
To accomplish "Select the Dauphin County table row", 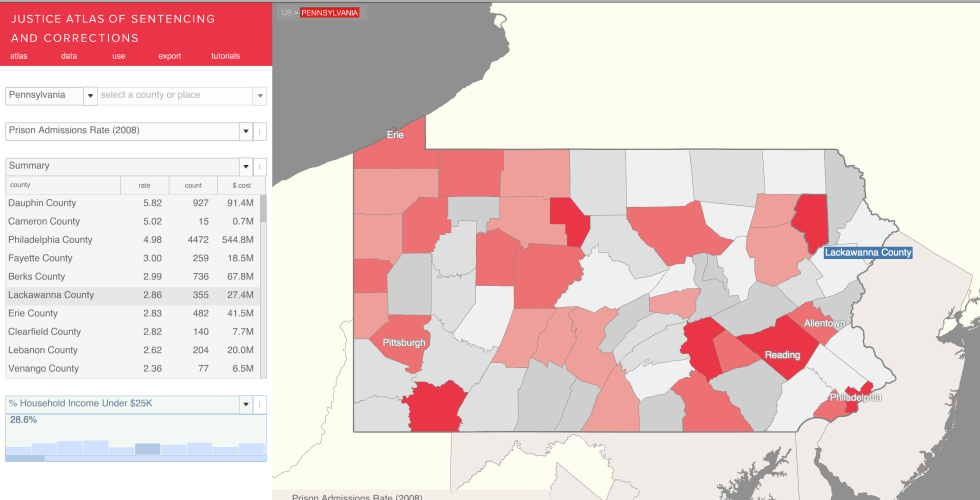I will point(133,203).
